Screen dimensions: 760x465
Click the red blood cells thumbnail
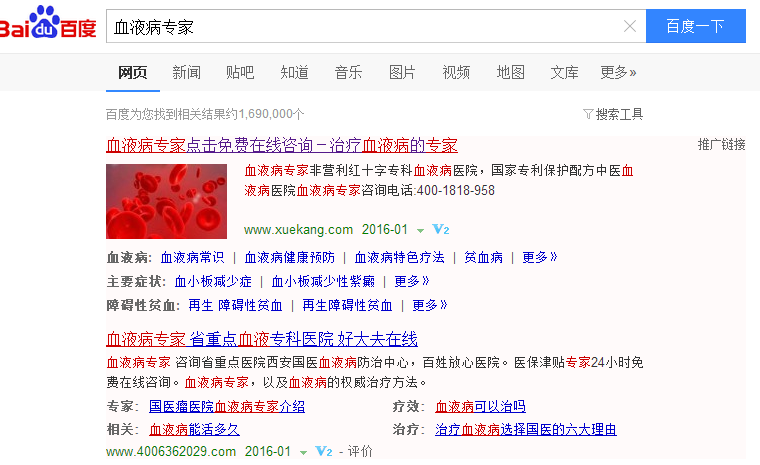click(x=166, y=201)
